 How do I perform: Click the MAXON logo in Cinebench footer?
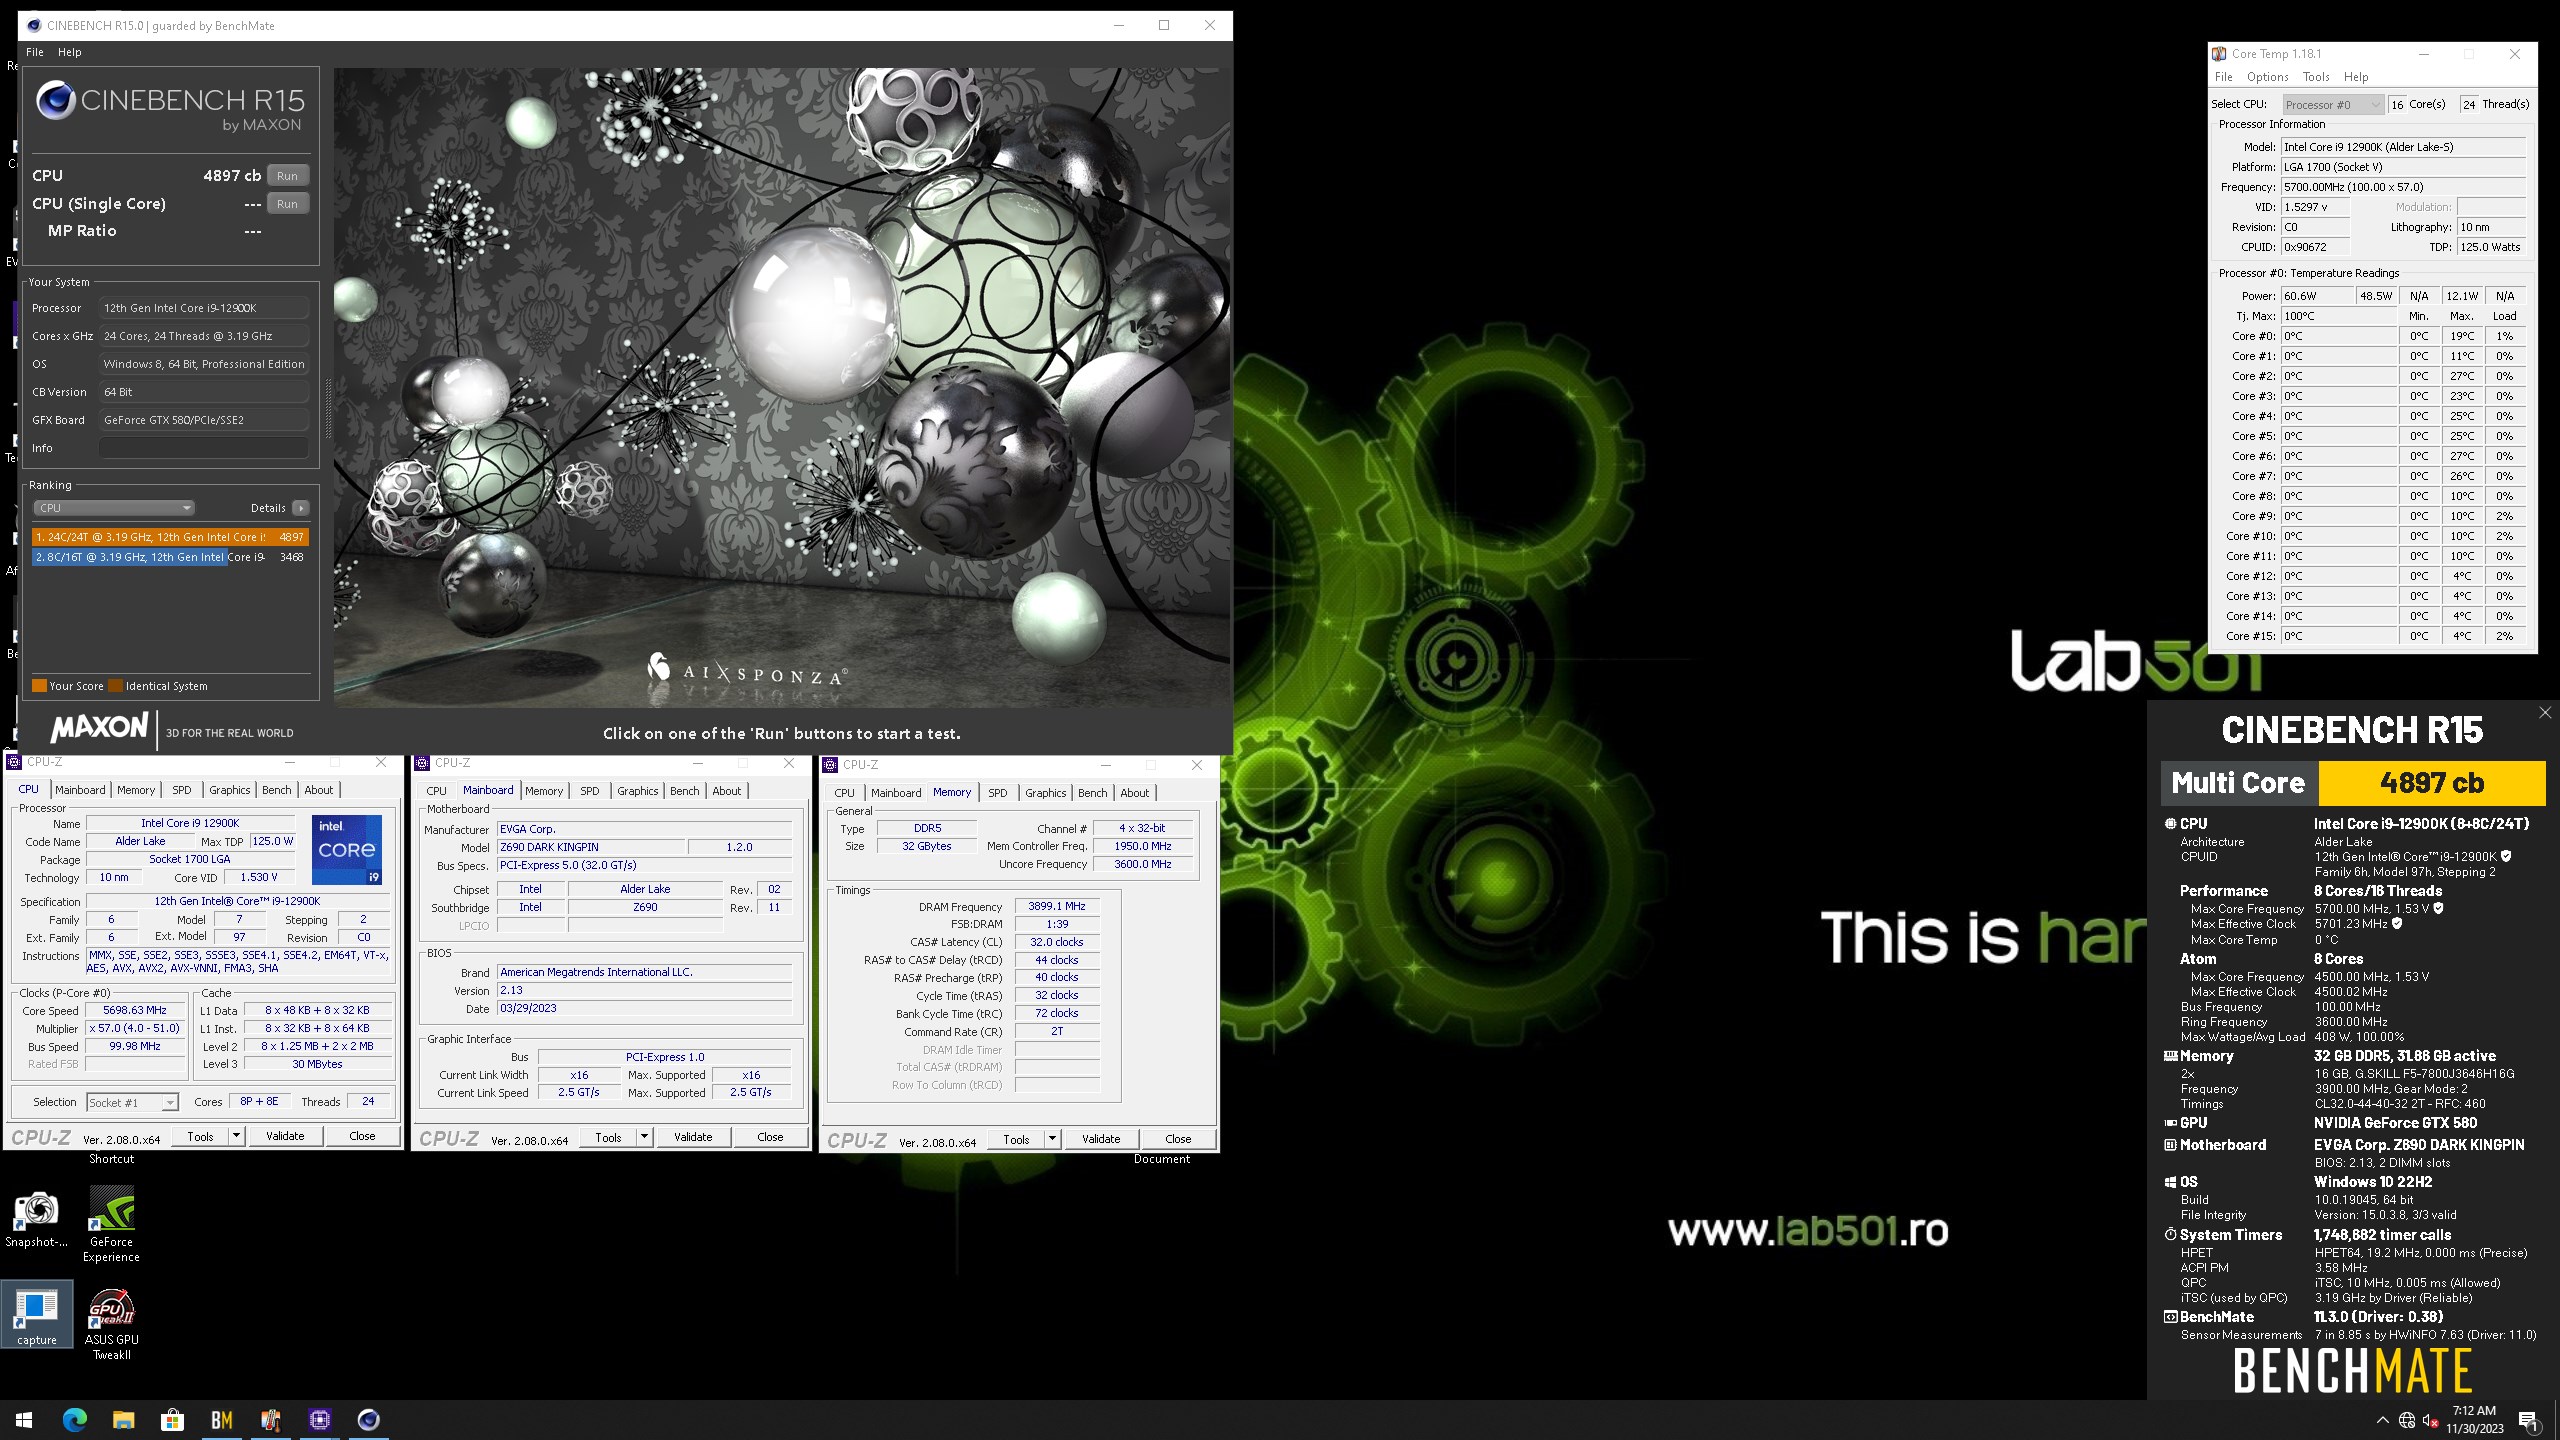click(99, 728)
